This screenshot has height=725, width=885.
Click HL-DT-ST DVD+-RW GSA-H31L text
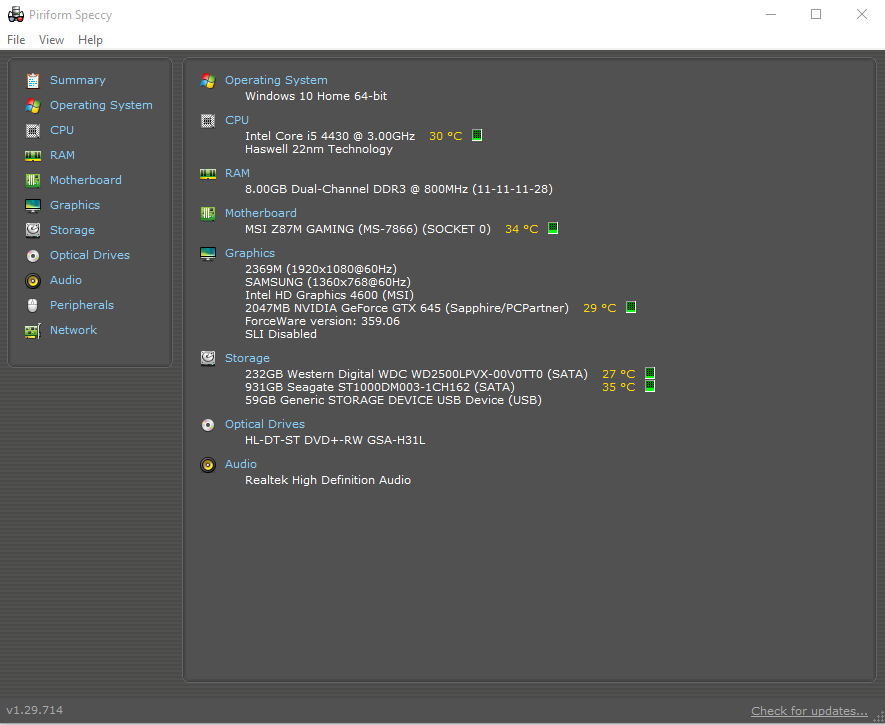[335, 440]
